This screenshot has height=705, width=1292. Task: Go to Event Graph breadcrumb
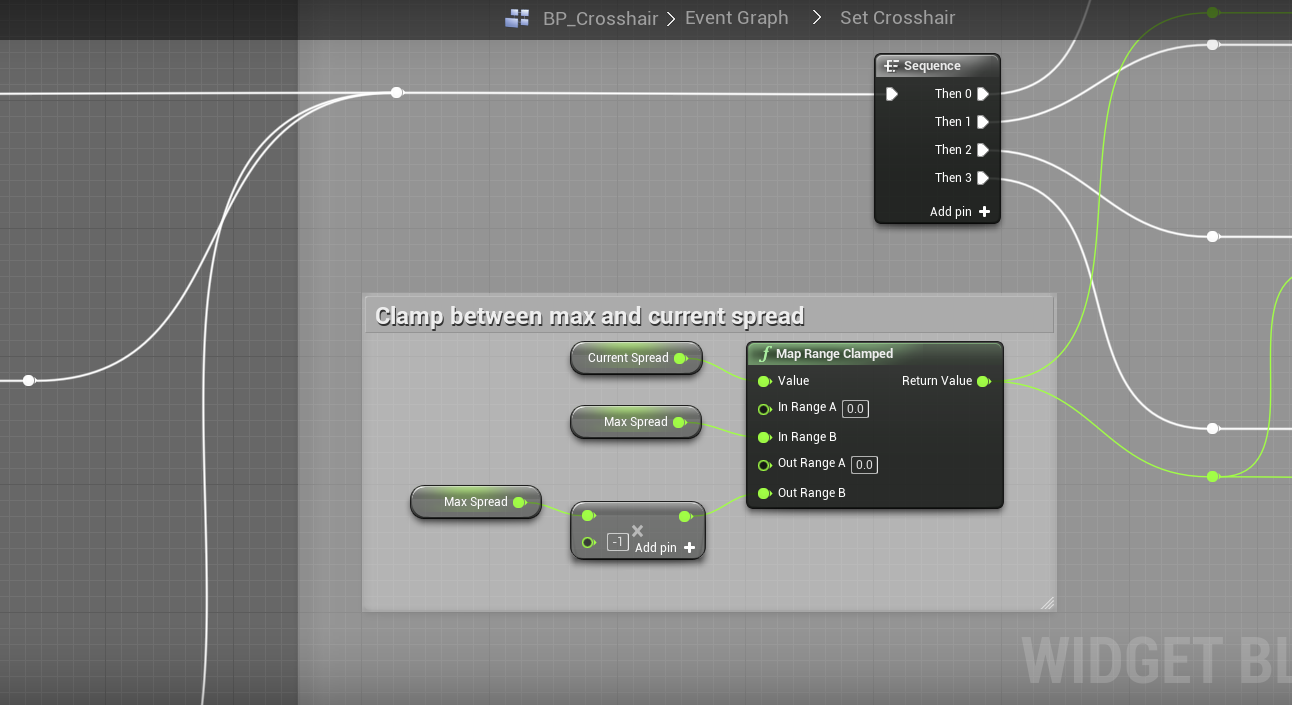tap(737, 18)
